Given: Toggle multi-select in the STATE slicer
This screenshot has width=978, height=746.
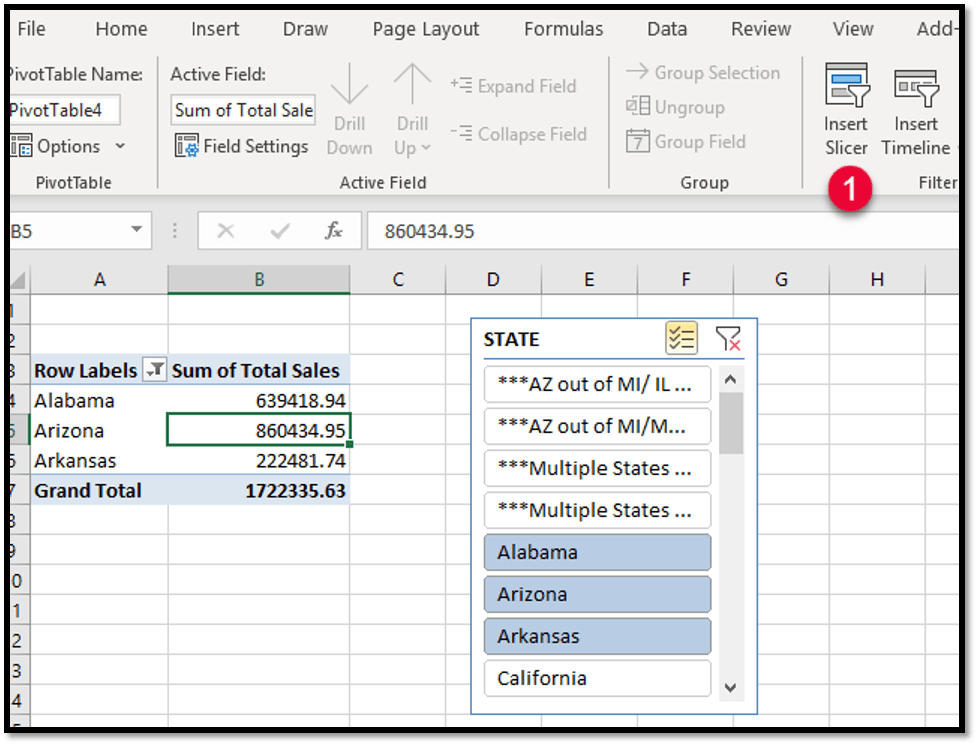Looking at the screenshot, I should [681, 339].
